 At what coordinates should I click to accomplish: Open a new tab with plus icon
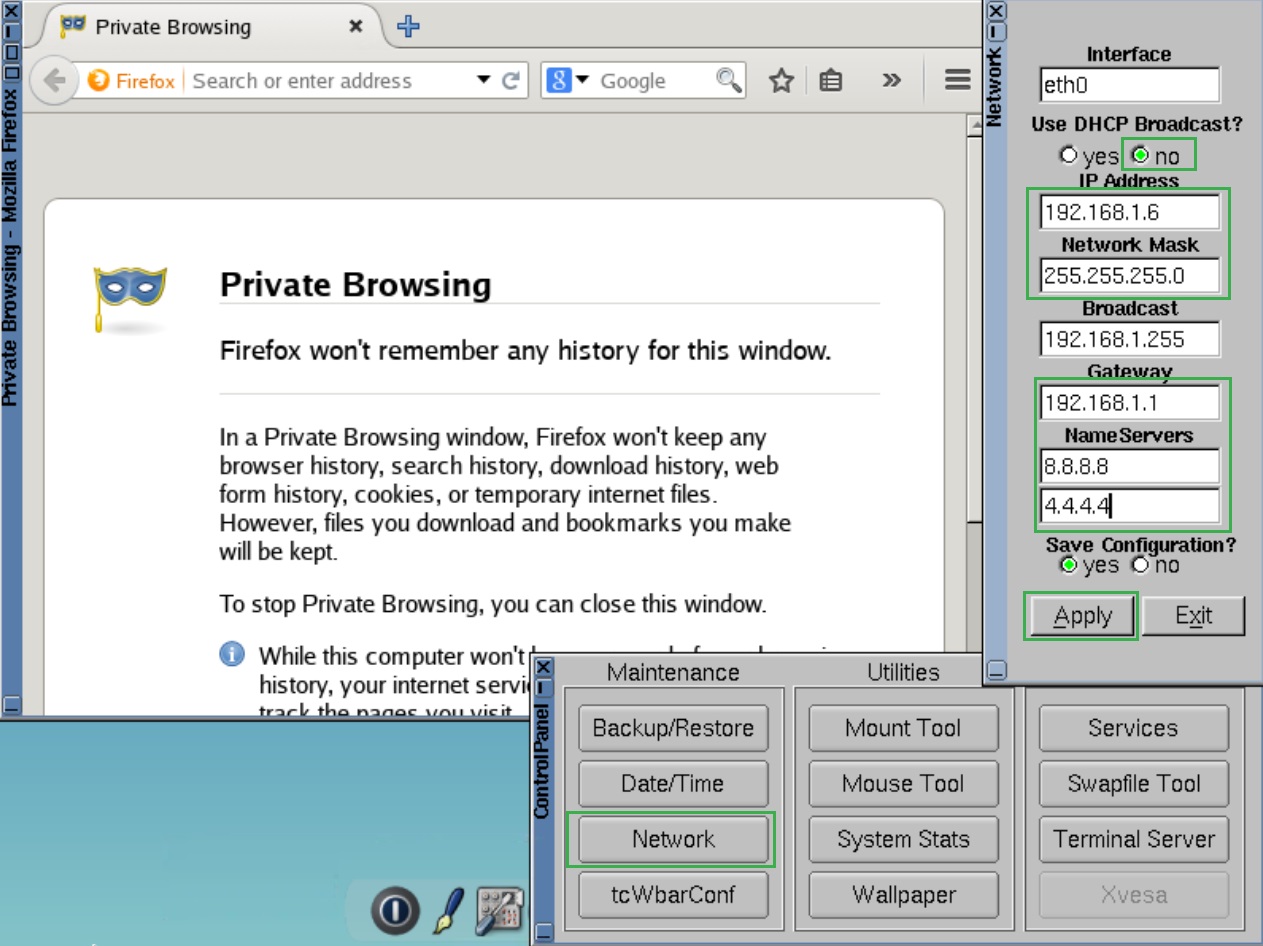408,26
